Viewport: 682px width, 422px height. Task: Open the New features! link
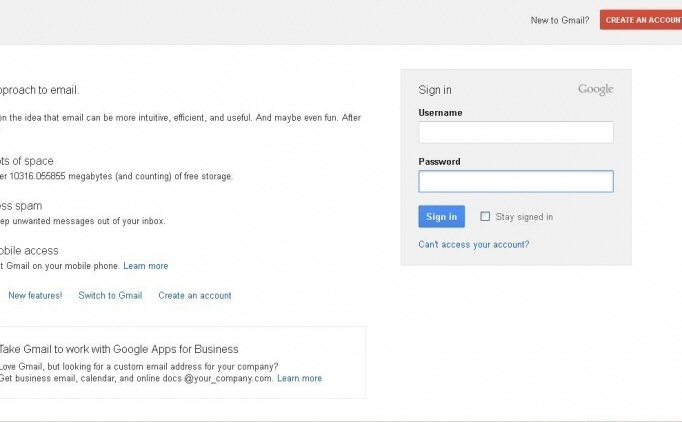tap(35, 295)
